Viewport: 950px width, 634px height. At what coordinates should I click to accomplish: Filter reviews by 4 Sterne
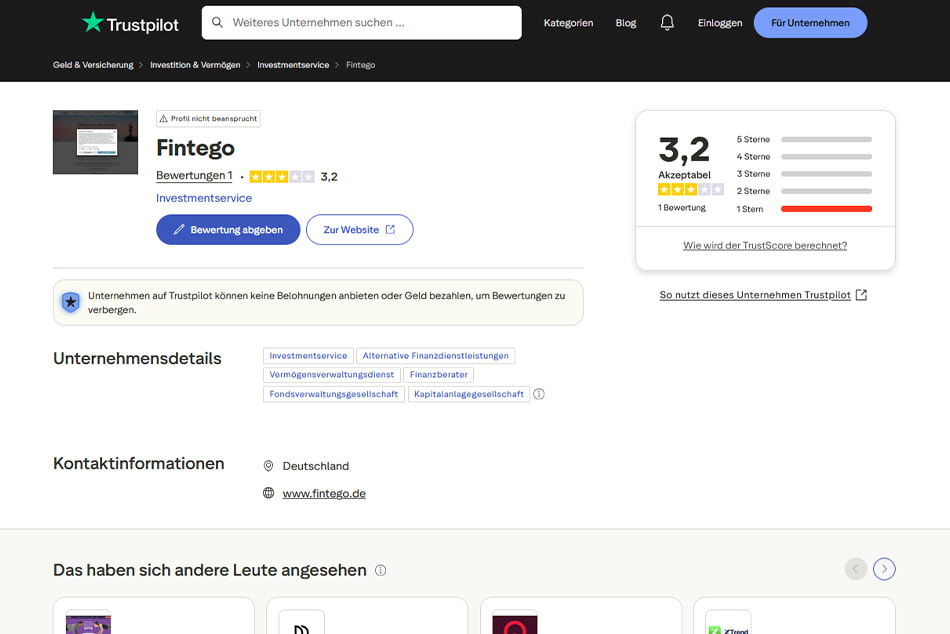point(804,156)
